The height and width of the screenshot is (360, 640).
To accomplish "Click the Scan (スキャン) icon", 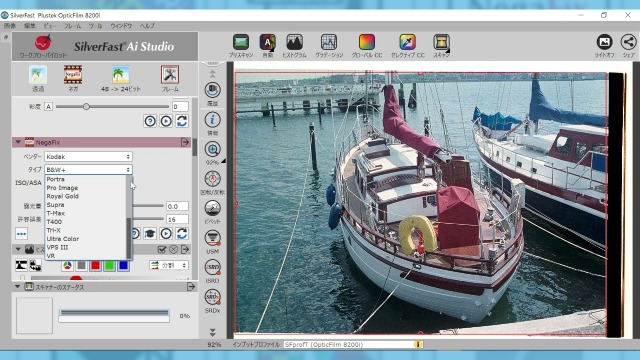I will click(x=441, y=42).
